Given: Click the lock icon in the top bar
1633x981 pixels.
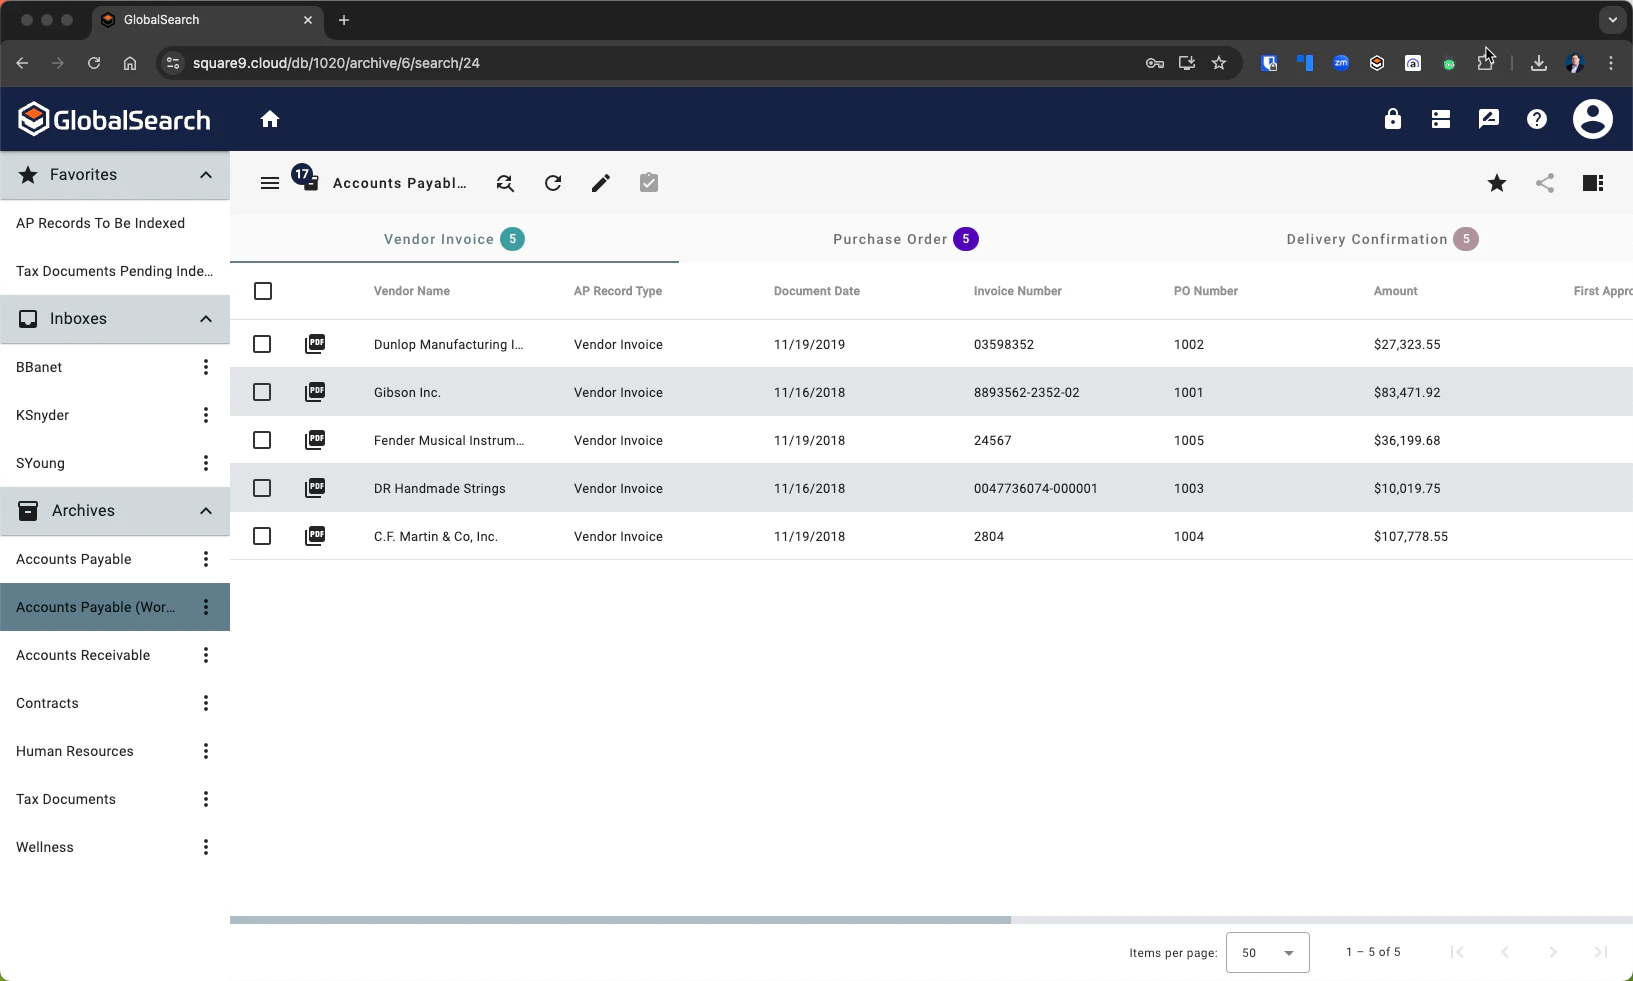Looking at the screenshot, I should pos(1393,119).
